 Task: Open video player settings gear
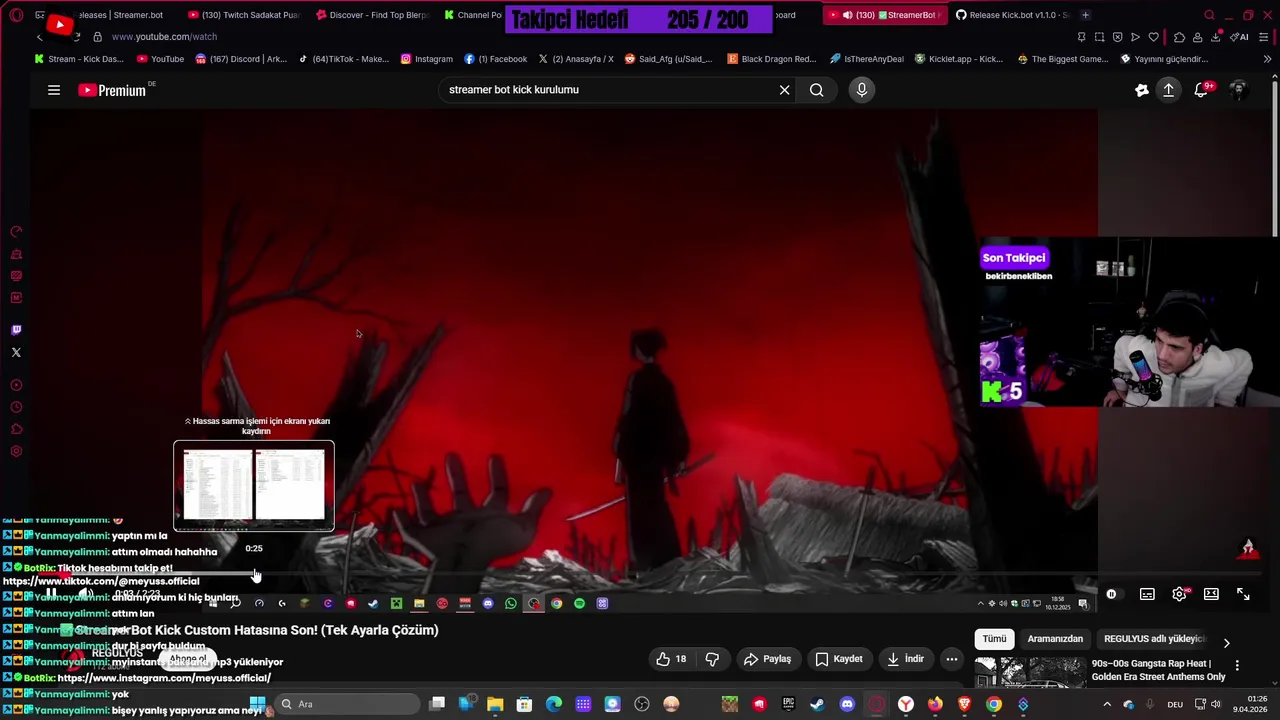tap(1180, 594)
